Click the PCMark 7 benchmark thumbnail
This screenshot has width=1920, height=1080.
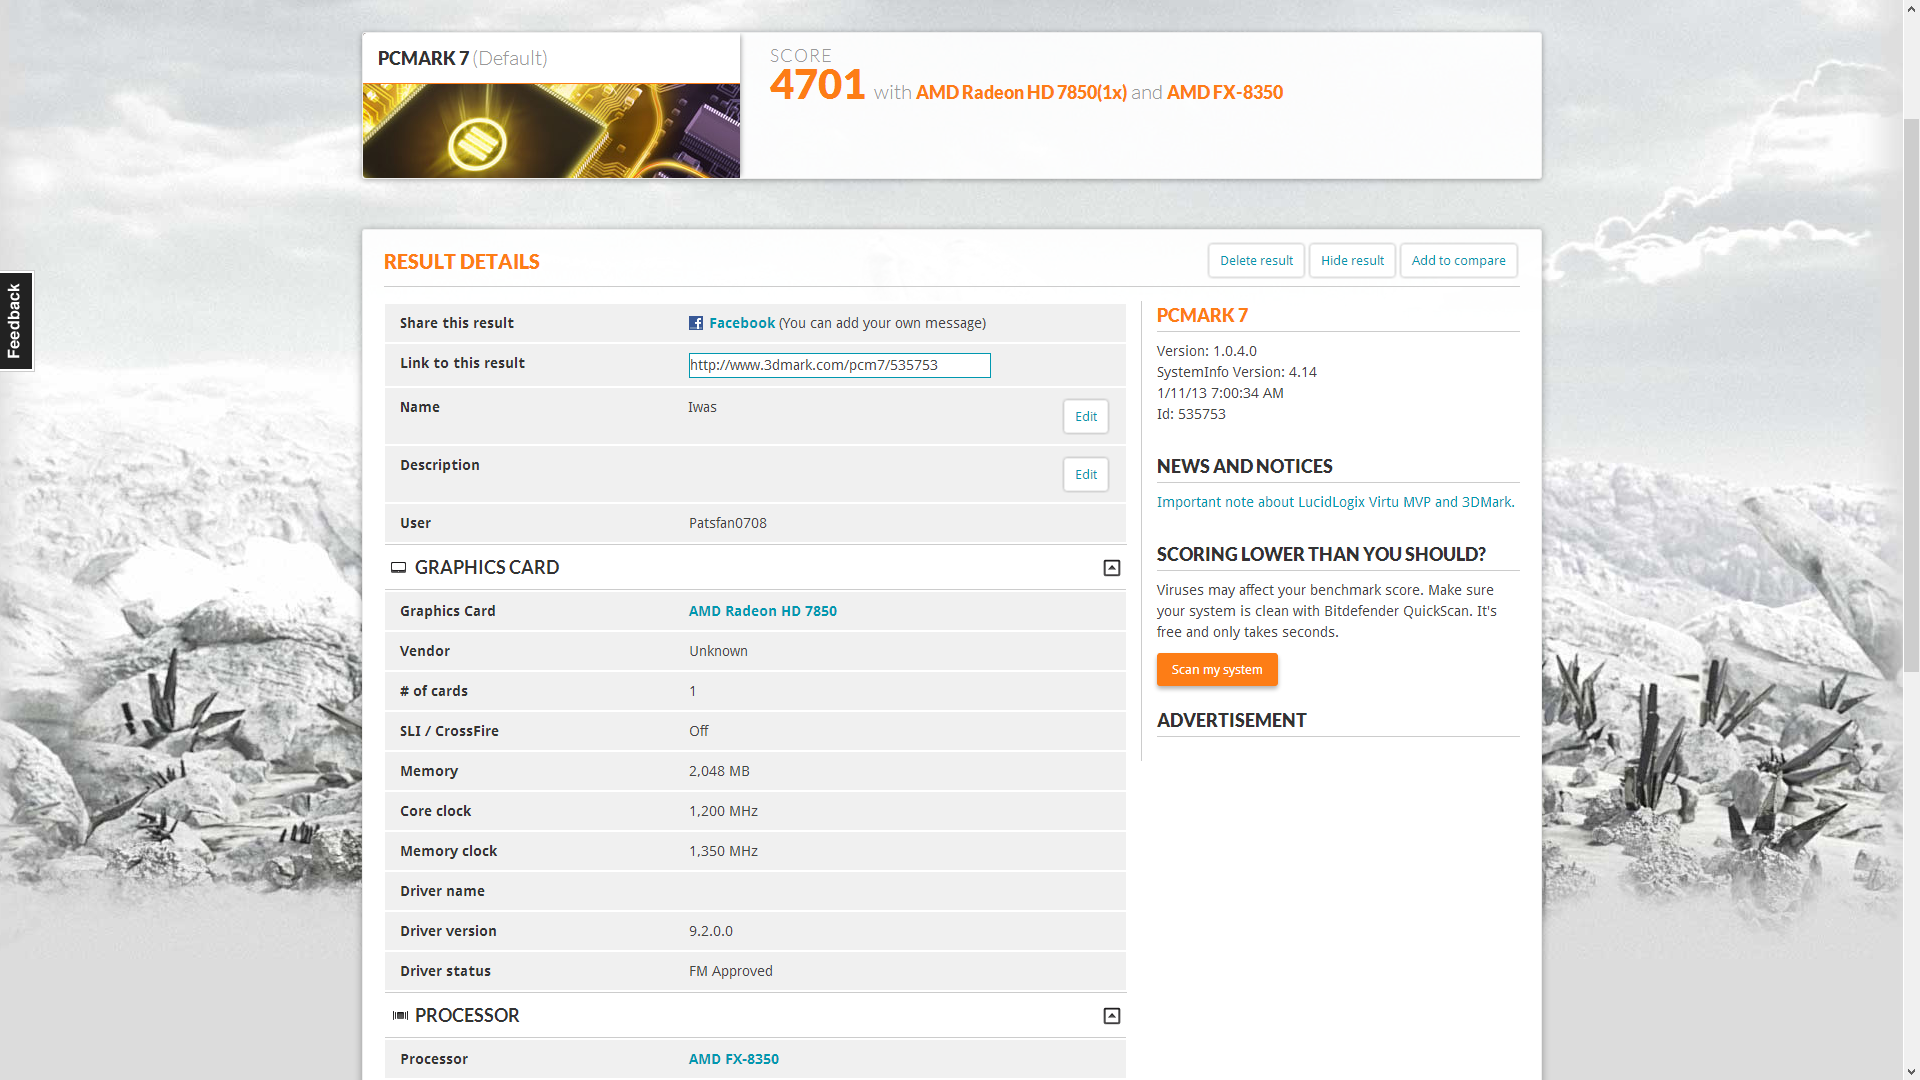pos(551,131)
